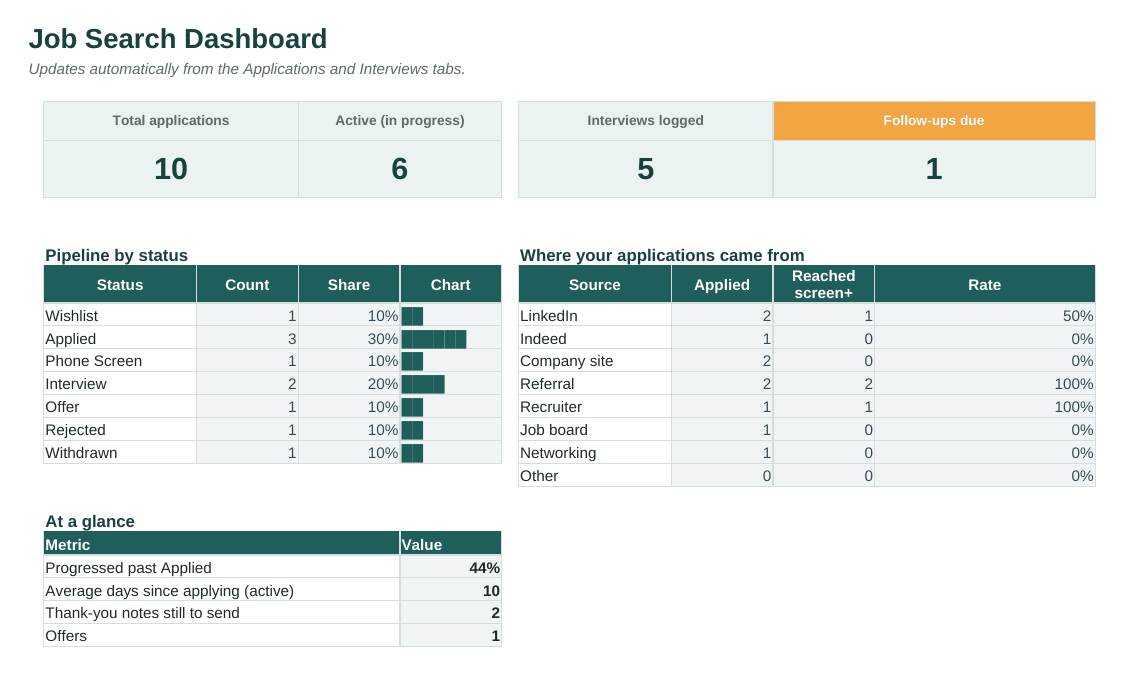Select the Company site source cell
The image size is (1124, 675).
pos(595,361)
